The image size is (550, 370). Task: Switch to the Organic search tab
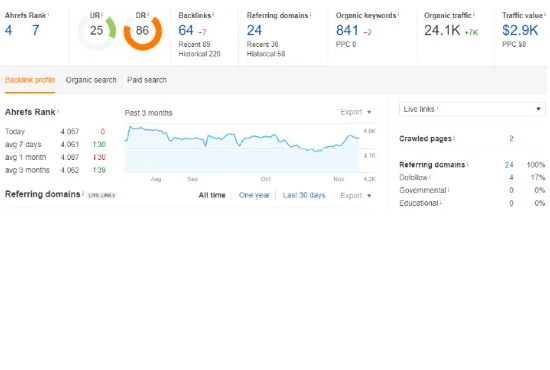91,80
